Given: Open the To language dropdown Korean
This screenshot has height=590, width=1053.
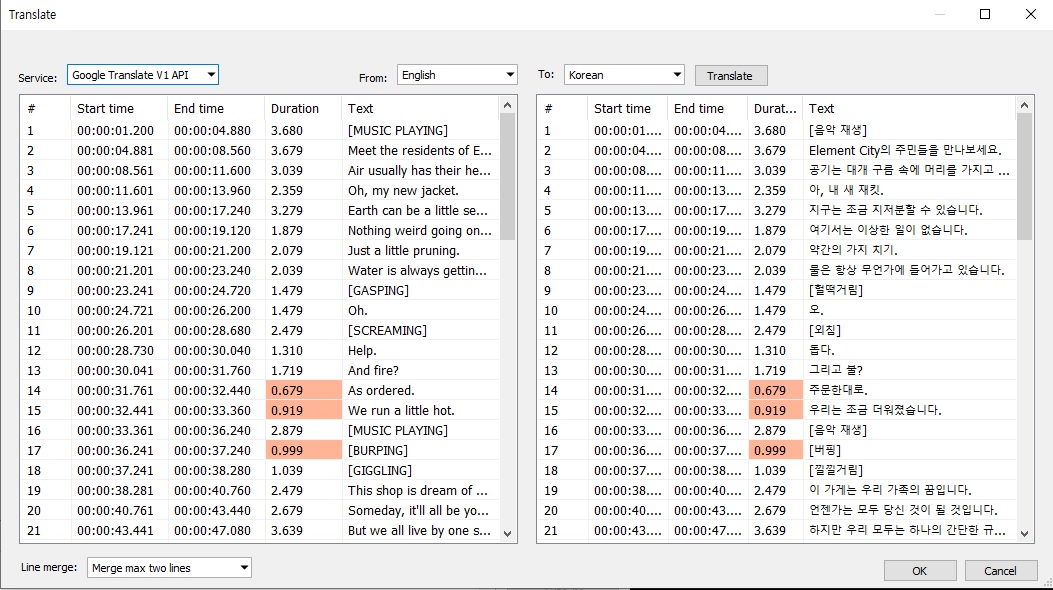Looking at the screenshot, I should (x=624, y=75).
